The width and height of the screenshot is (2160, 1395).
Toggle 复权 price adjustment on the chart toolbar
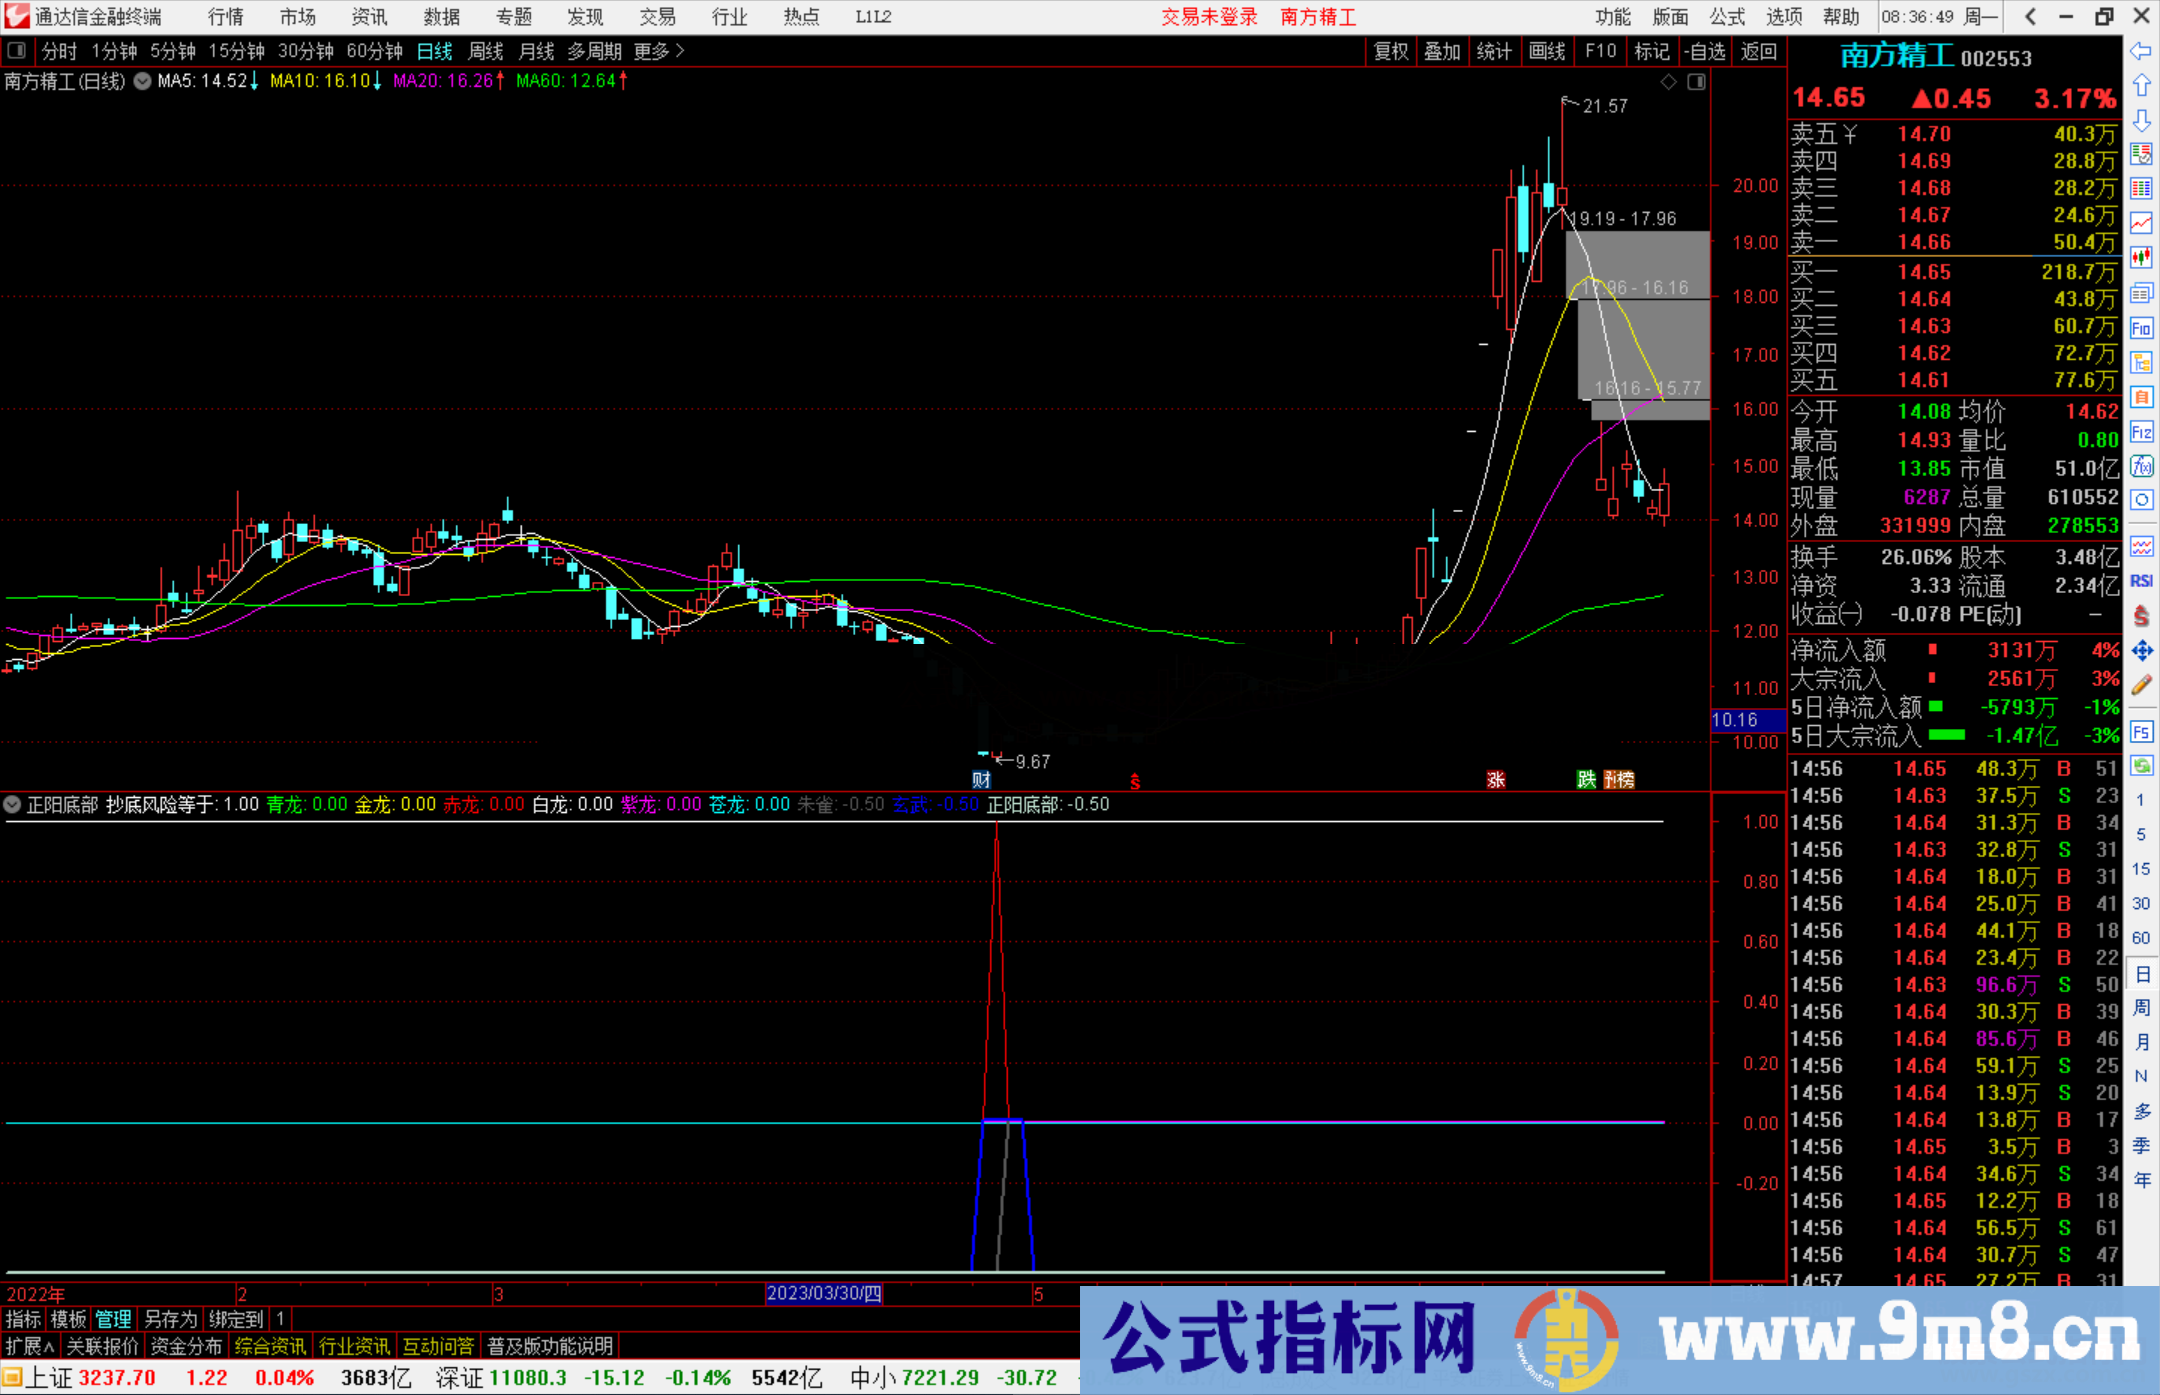(x=1391, y=51)
